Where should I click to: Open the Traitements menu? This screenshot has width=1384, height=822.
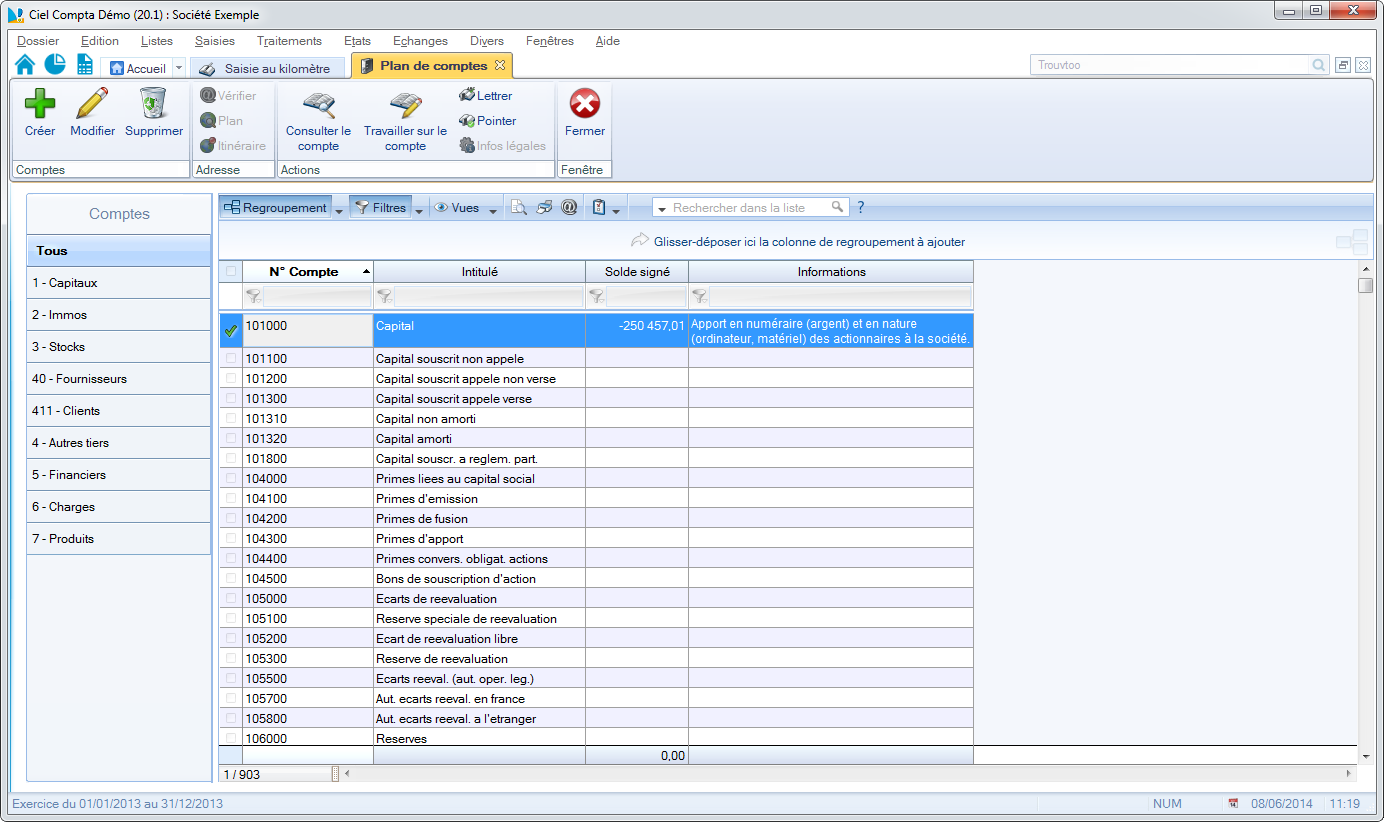[x=289, y=41]
